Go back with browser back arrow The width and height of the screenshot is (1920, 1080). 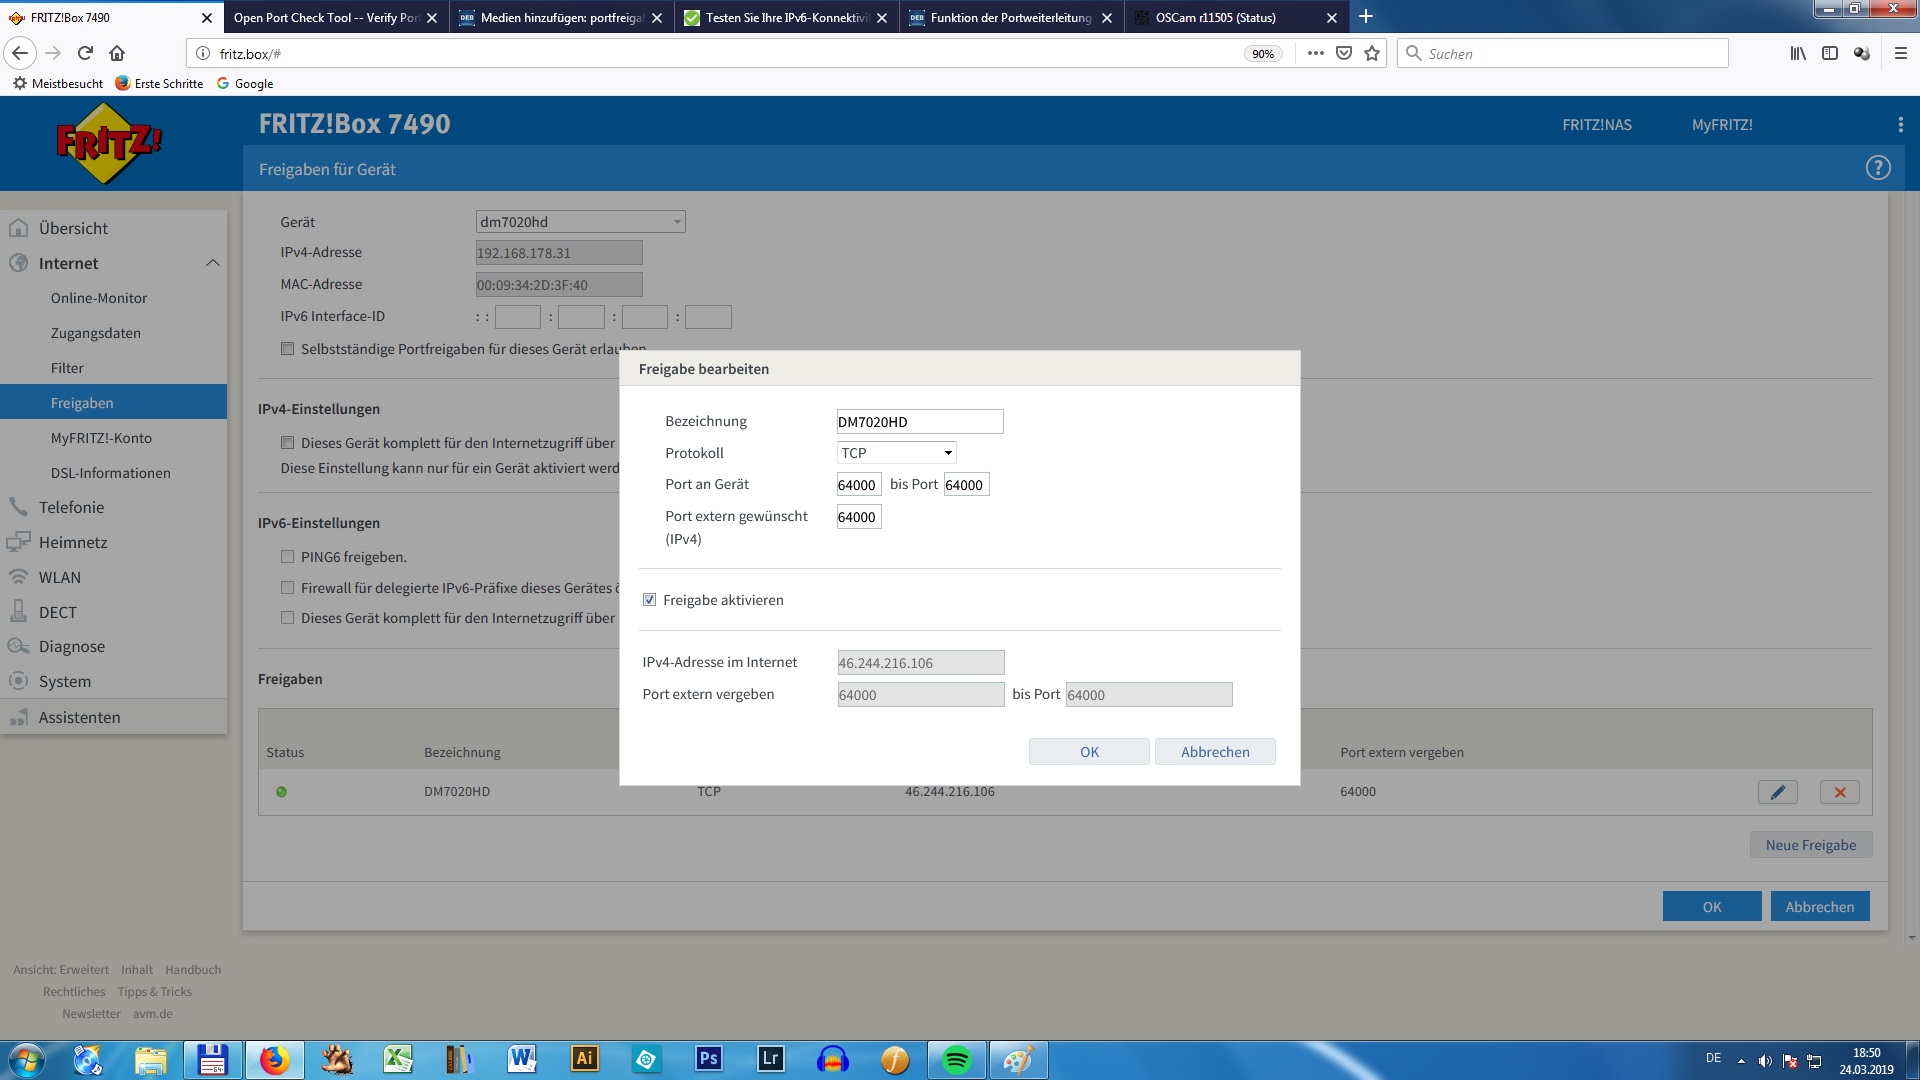(20, 53)
